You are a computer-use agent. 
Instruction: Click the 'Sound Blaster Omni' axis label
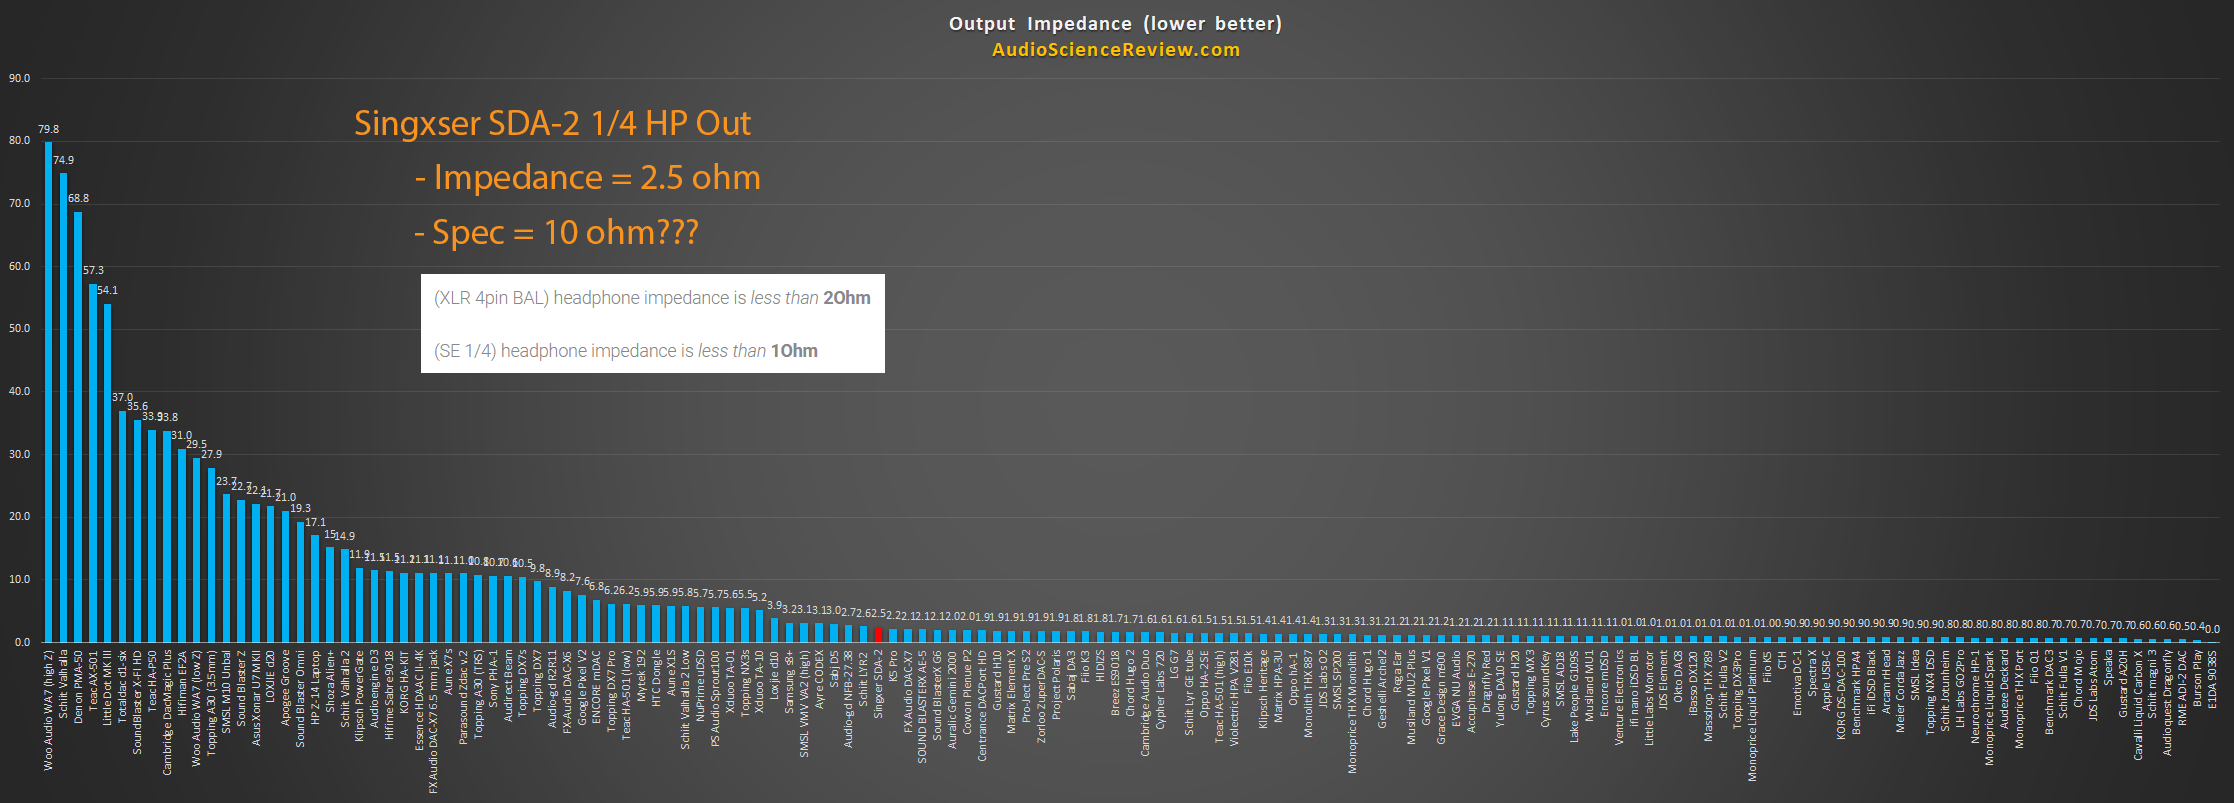click(300, 698)
